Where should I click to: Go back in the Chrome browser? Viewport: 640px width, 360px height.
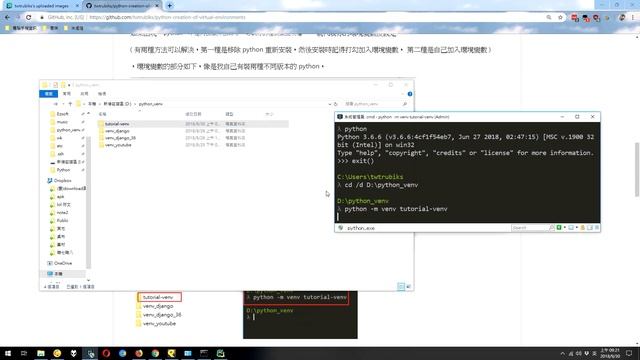pos(7,18)
